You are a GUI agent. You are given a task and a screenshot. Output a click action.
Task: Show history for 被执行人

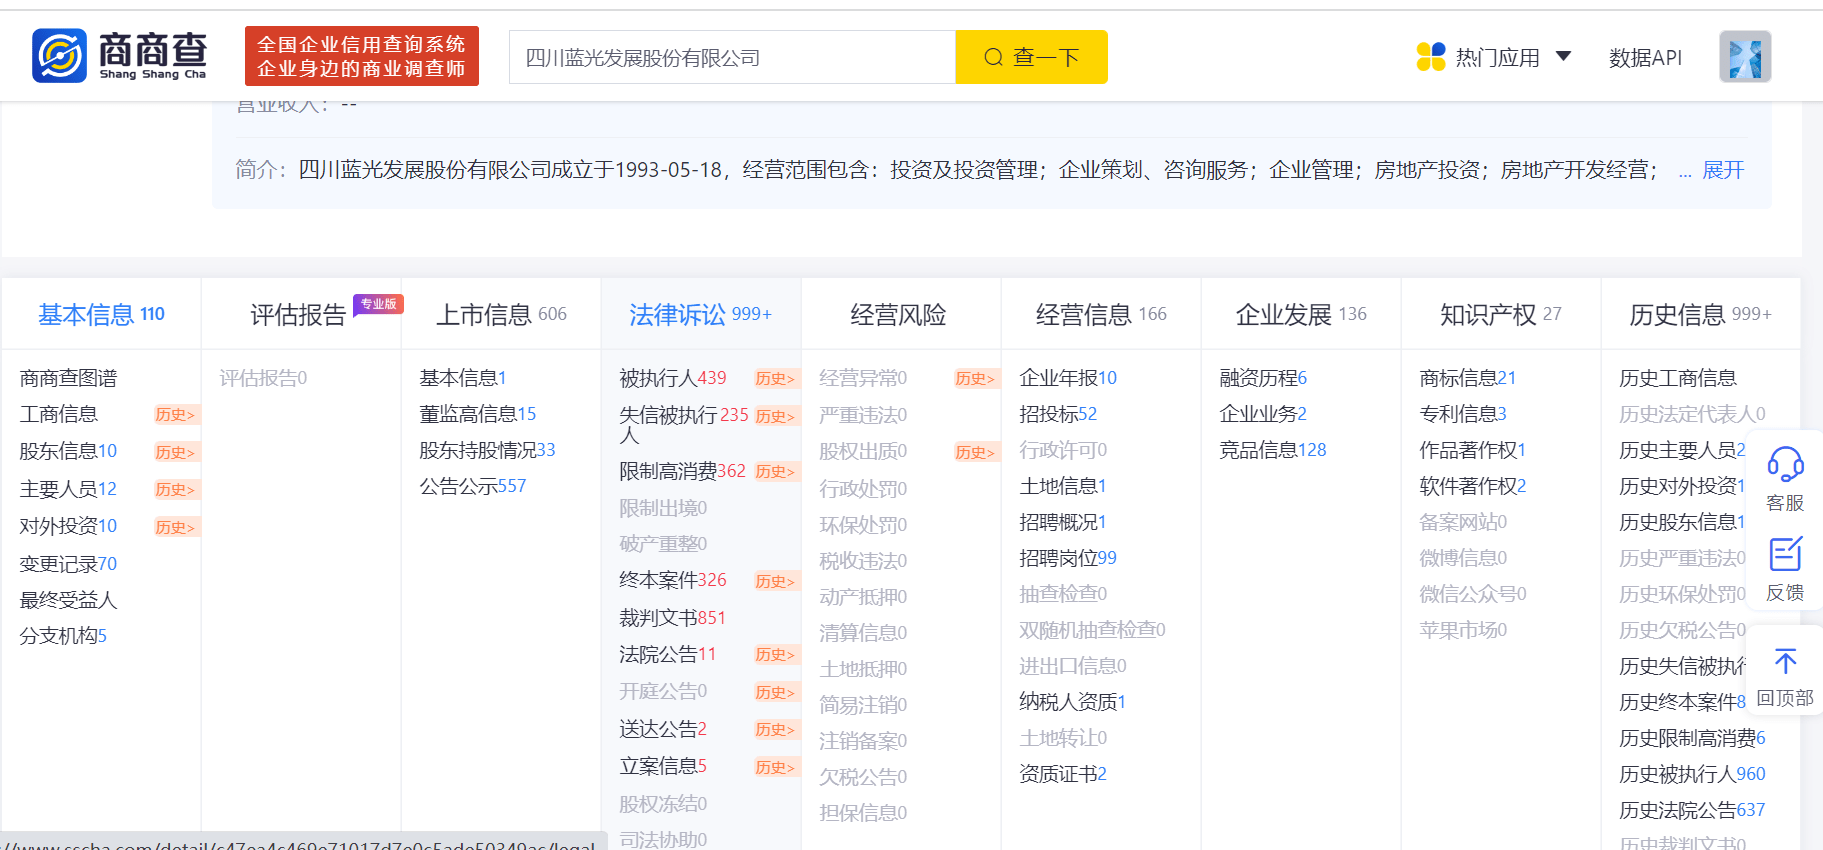click(x=775, y=378)
